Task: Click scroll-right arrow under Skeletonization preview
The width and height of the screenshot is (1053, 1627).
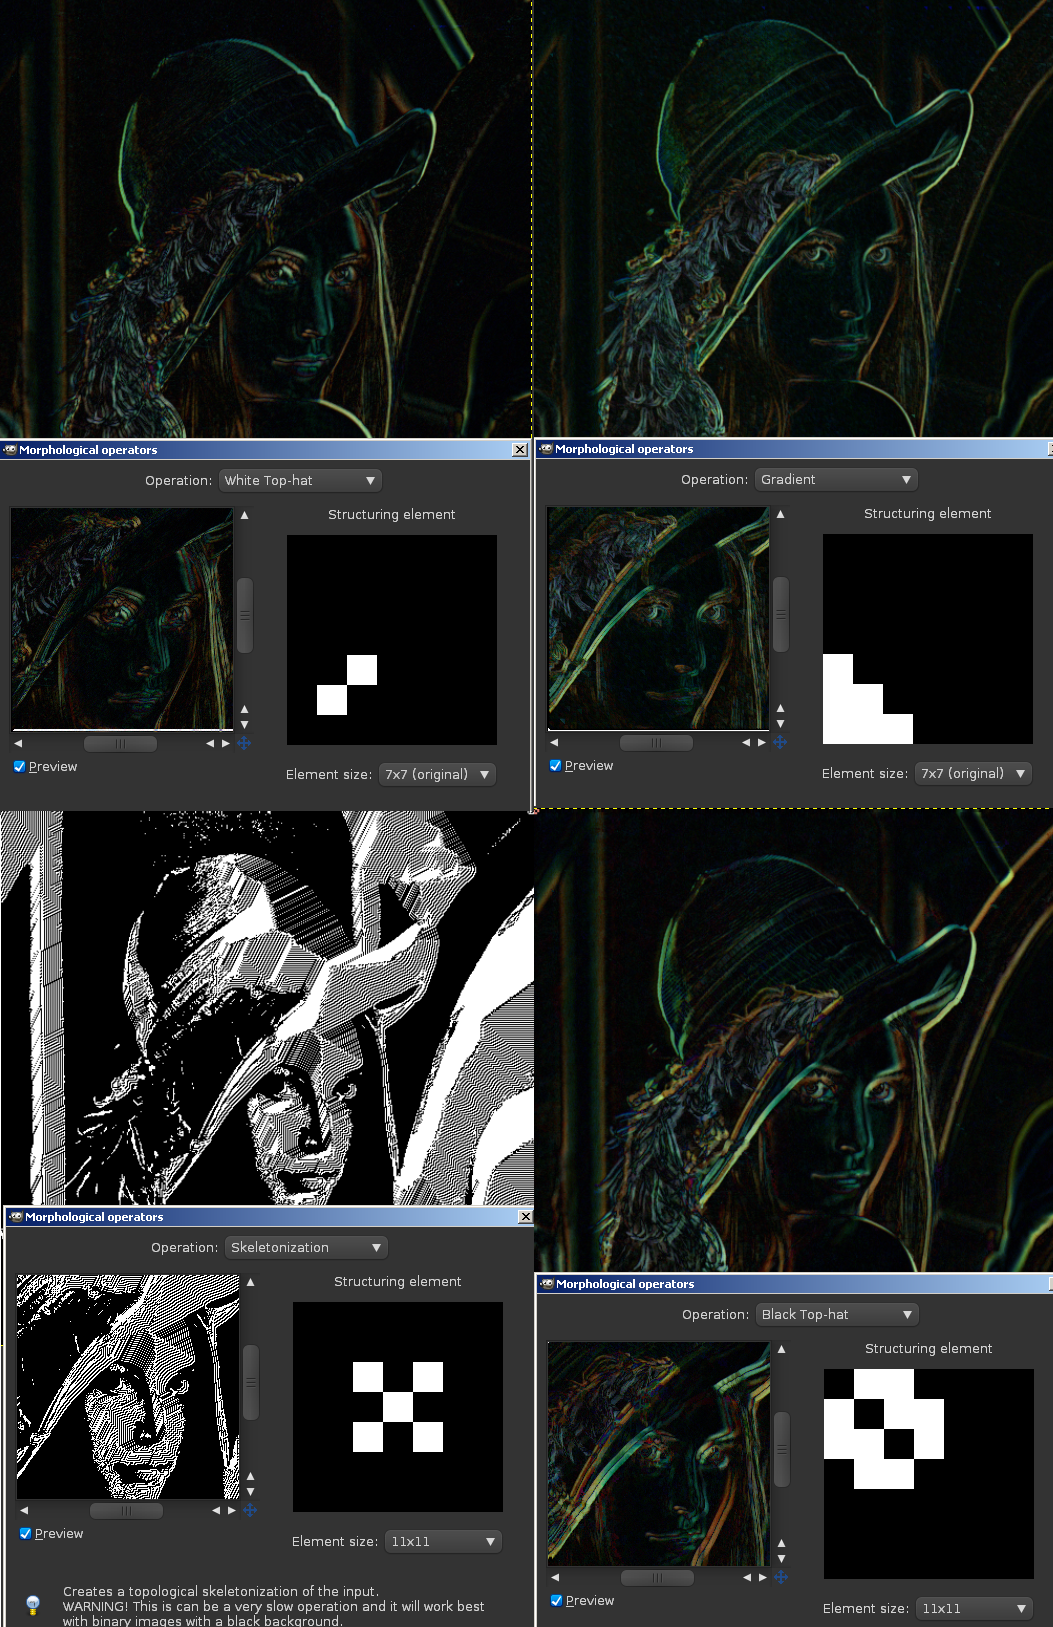Action: click(x=232, y=1510)
